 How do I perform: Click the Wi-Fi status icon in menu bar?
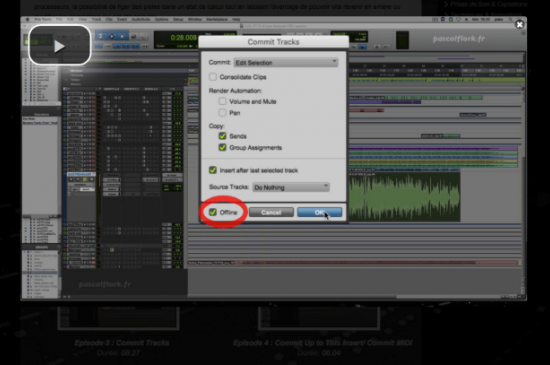[x=458, y=19]
